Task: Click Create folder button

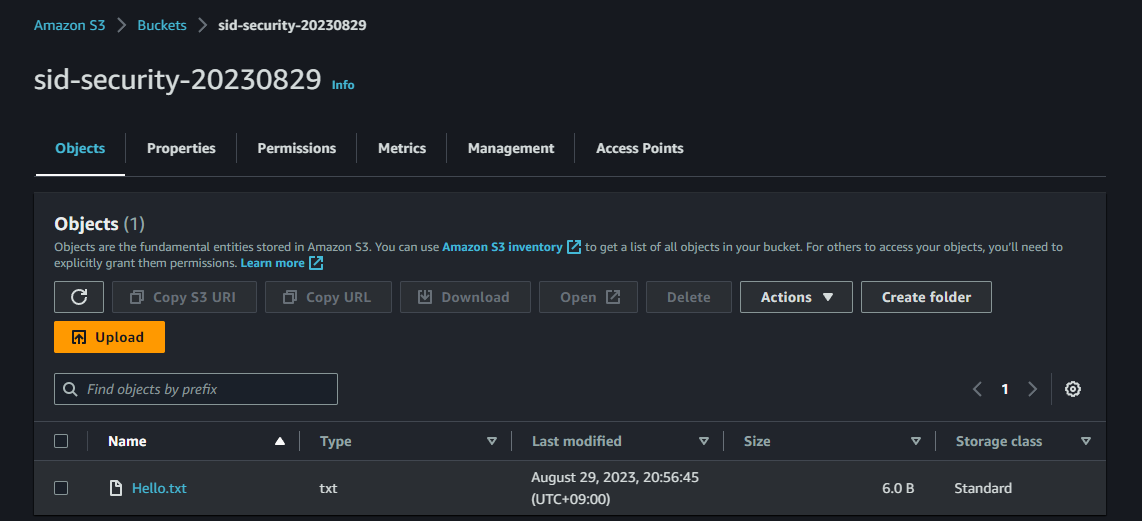Action: (x=926, y=297)
